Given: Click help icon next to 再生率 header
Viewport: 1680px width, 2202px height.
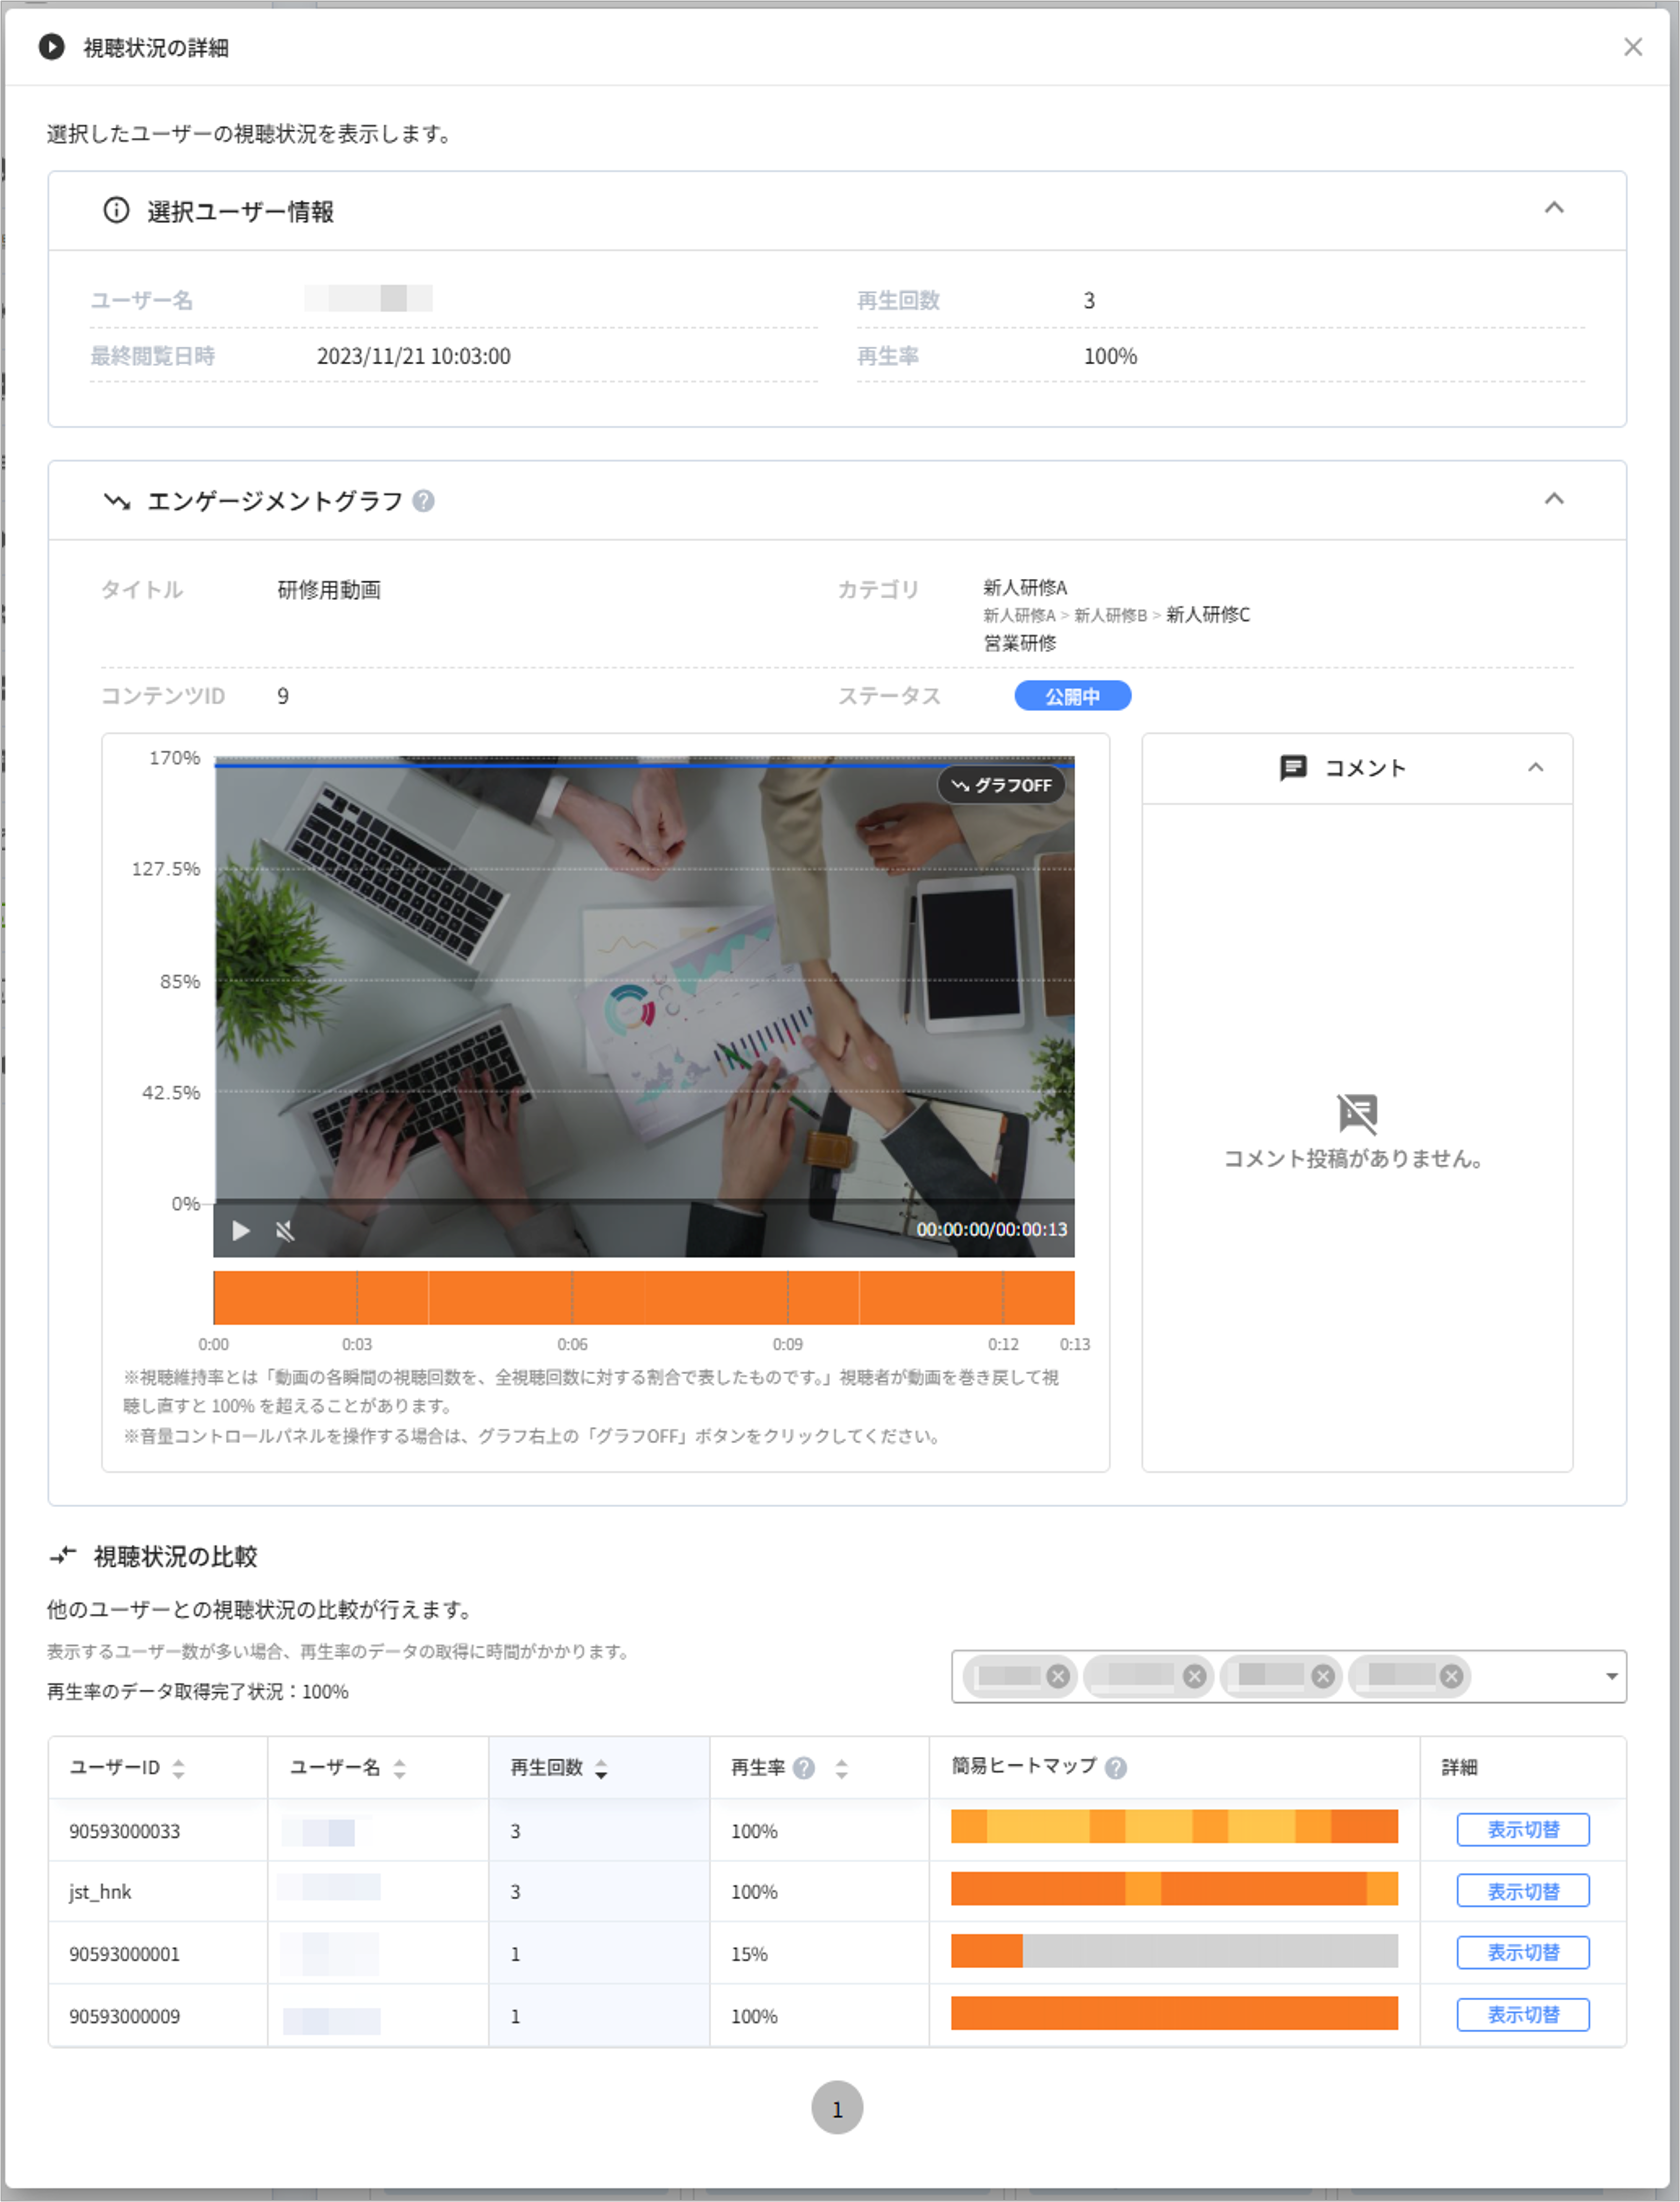Looking at the screenshot, I should tap(804, 1768).
